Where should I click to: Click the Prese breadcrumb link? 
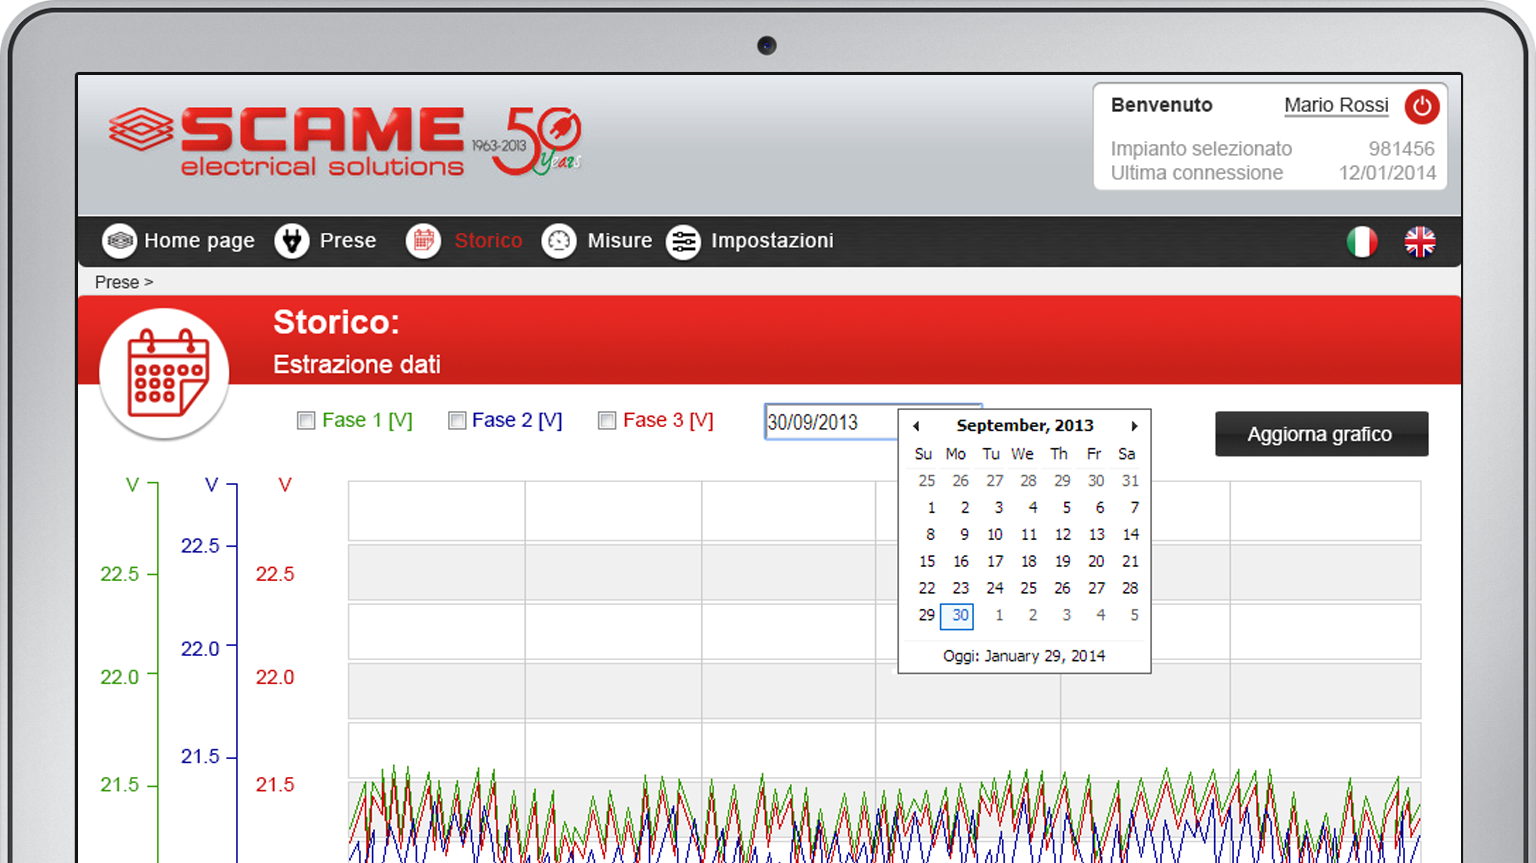tap(117, 282)
